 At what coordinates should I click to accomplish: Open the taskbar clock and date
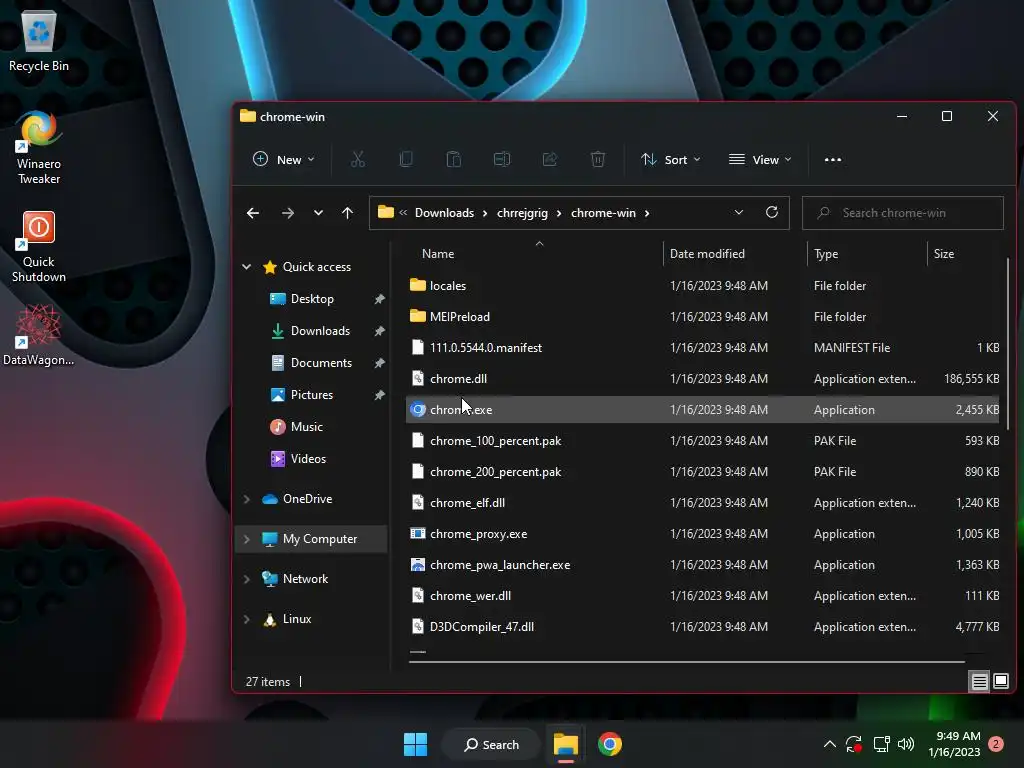tap(954, 744)
